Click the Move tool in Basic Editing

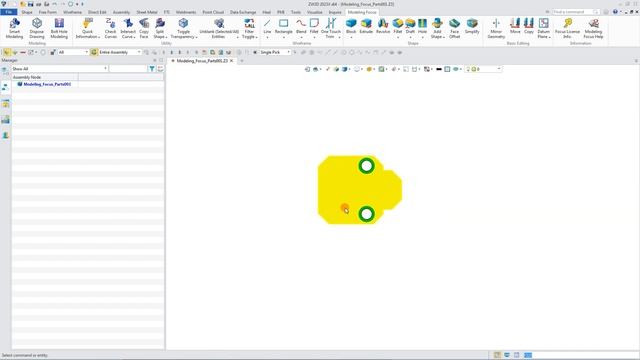coord(515,27)
